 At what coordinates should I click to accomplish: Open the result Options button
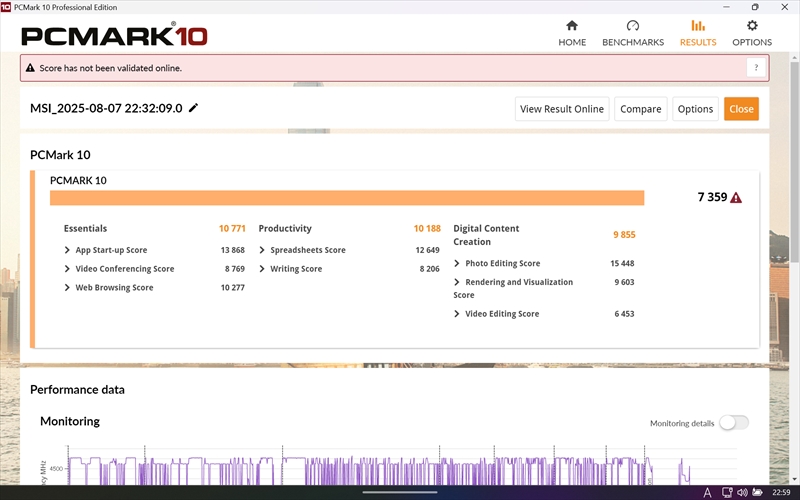pyautogui.click(x=695, y=109)
